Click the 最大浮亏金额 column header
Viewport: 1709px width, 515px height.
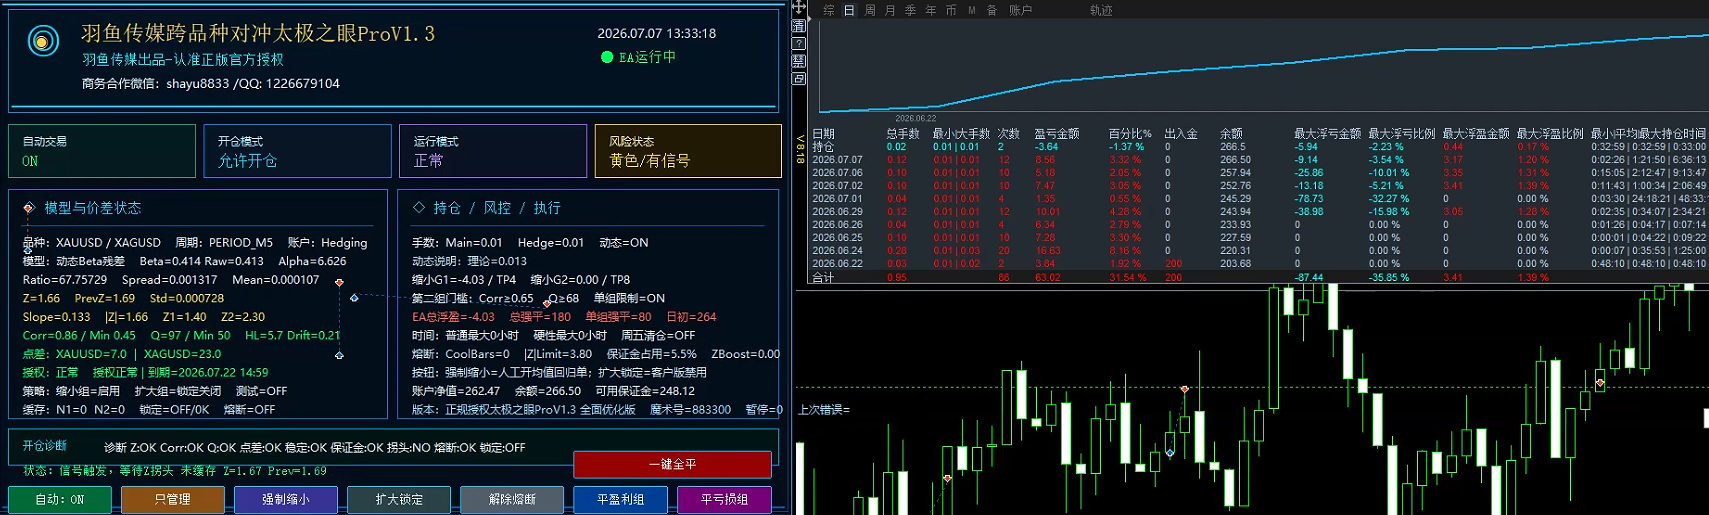[1327, 133]
